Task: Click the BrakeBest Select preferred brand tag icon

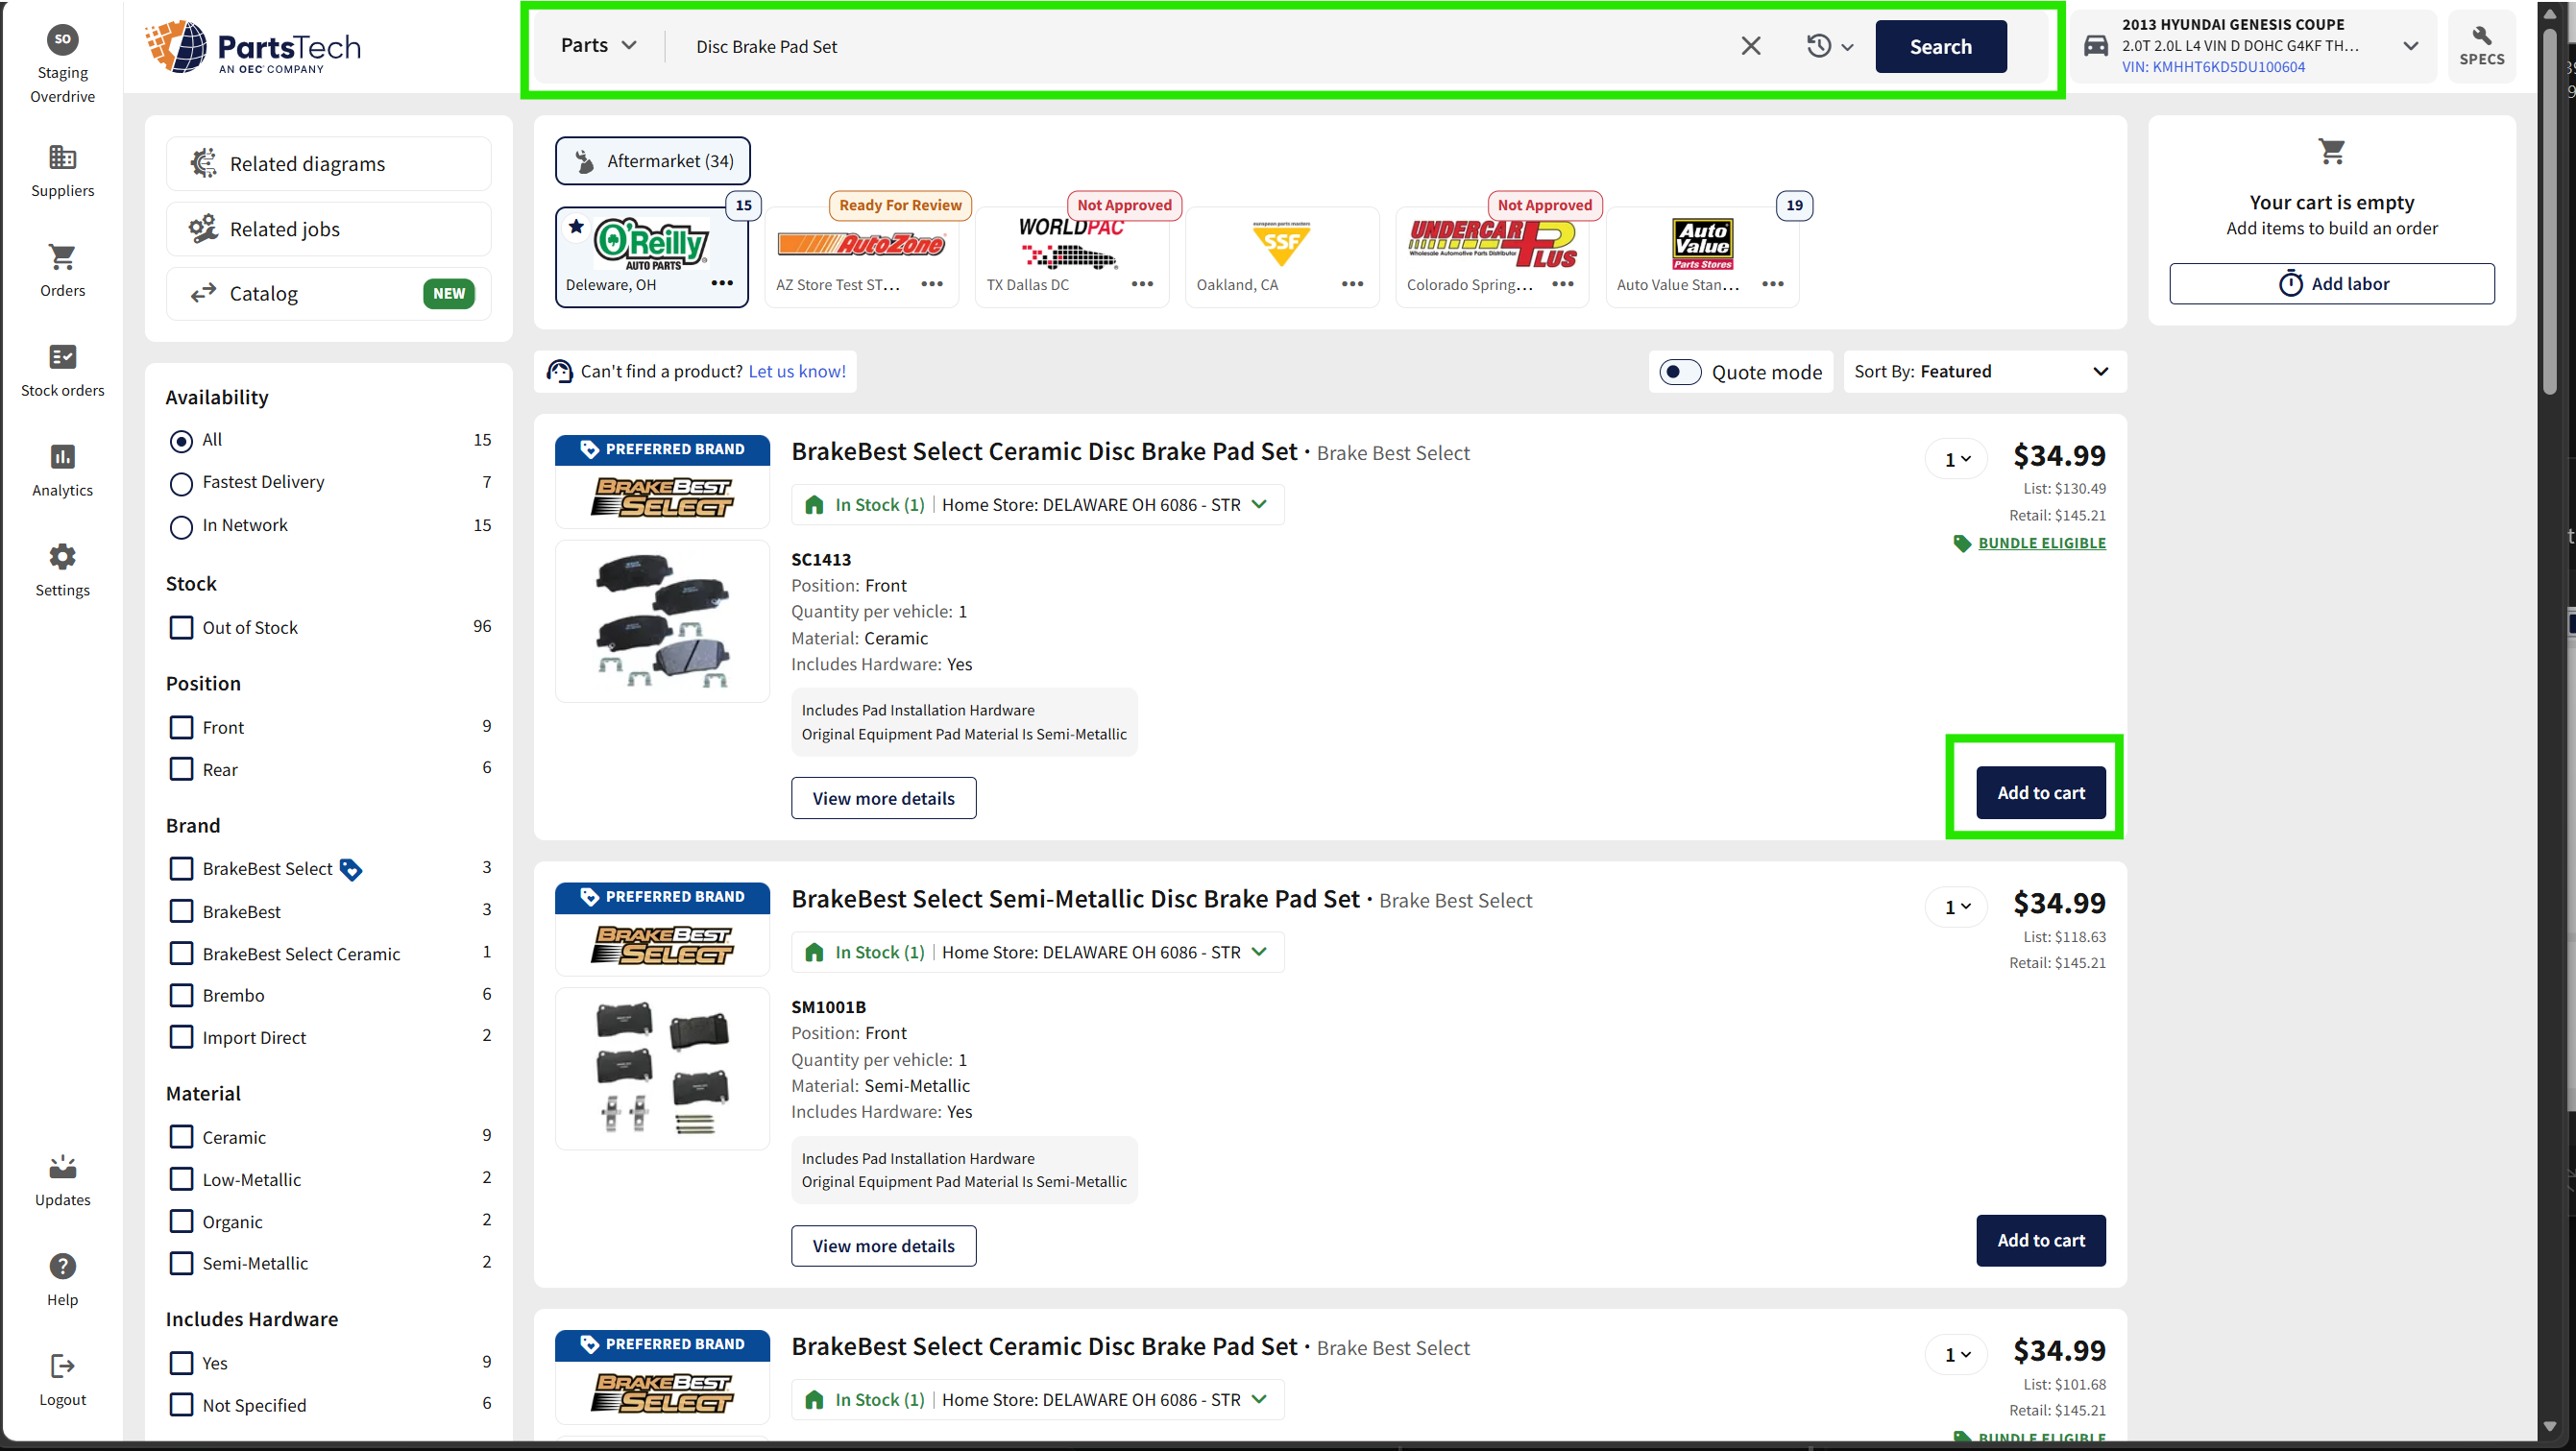Action: pos(350,869)
